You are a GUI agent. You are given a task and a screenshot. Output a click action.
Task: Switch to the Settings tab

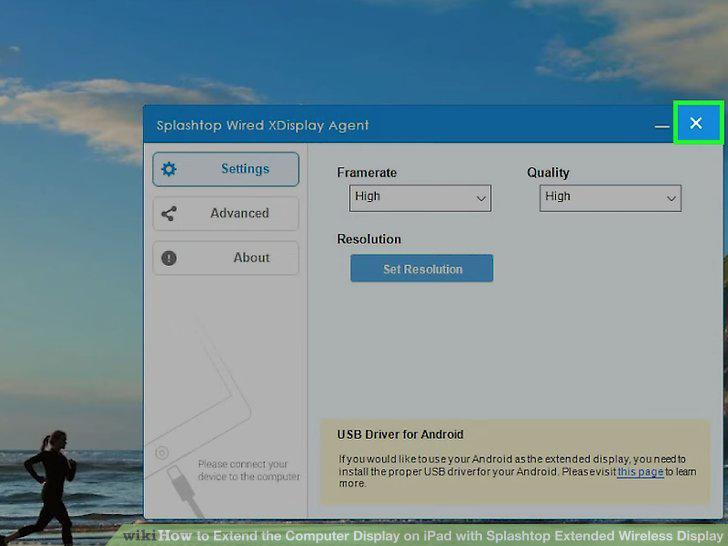point(226,169)
